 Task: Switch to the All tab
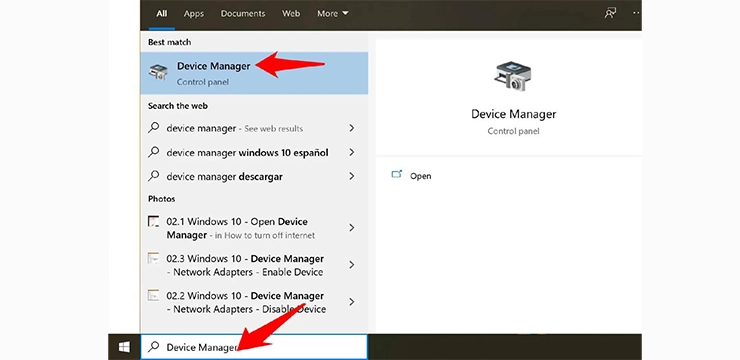pyautogui.click(x=162, y=14)
